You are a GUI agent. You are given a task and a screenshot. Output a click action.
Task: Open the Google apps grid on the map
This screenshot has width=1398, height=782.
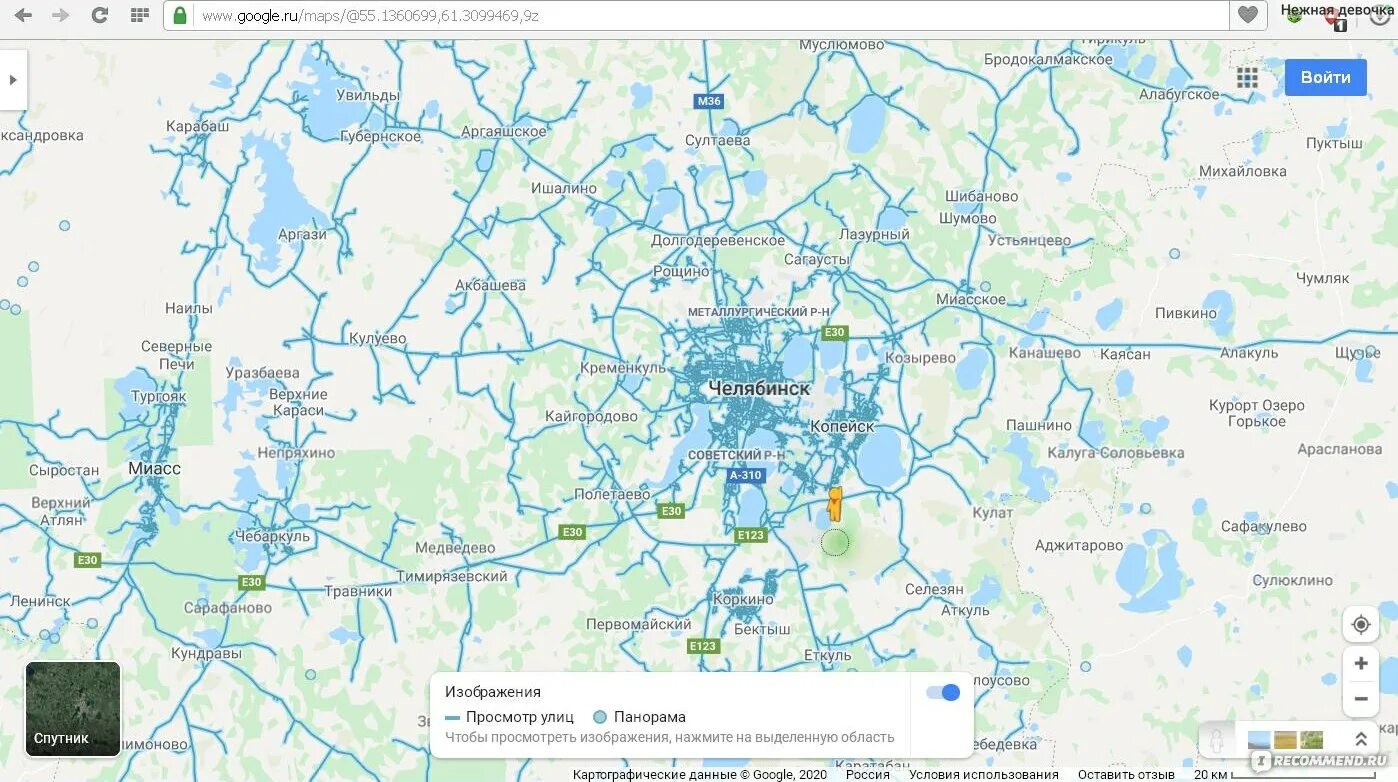pyautogui.click(x=1247, y=78)
